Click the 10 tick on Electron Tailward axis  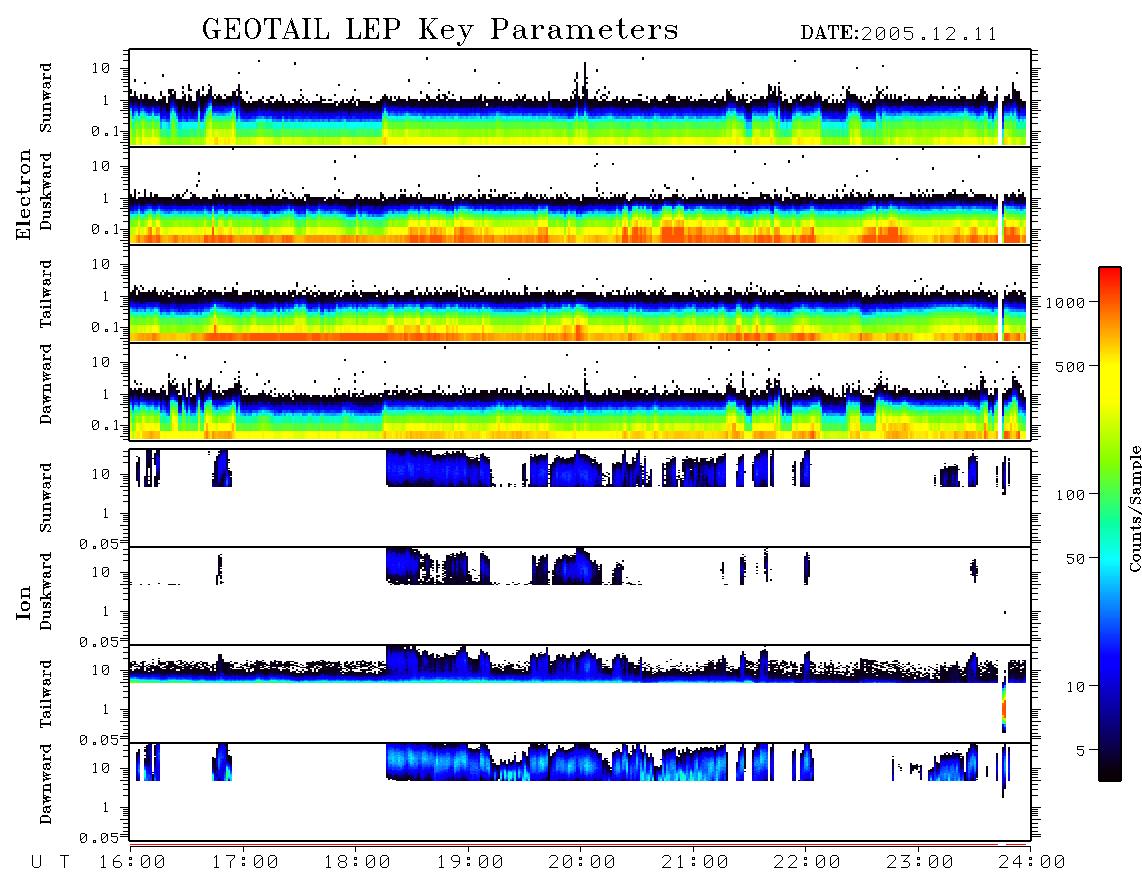click(x=100, y=264)
